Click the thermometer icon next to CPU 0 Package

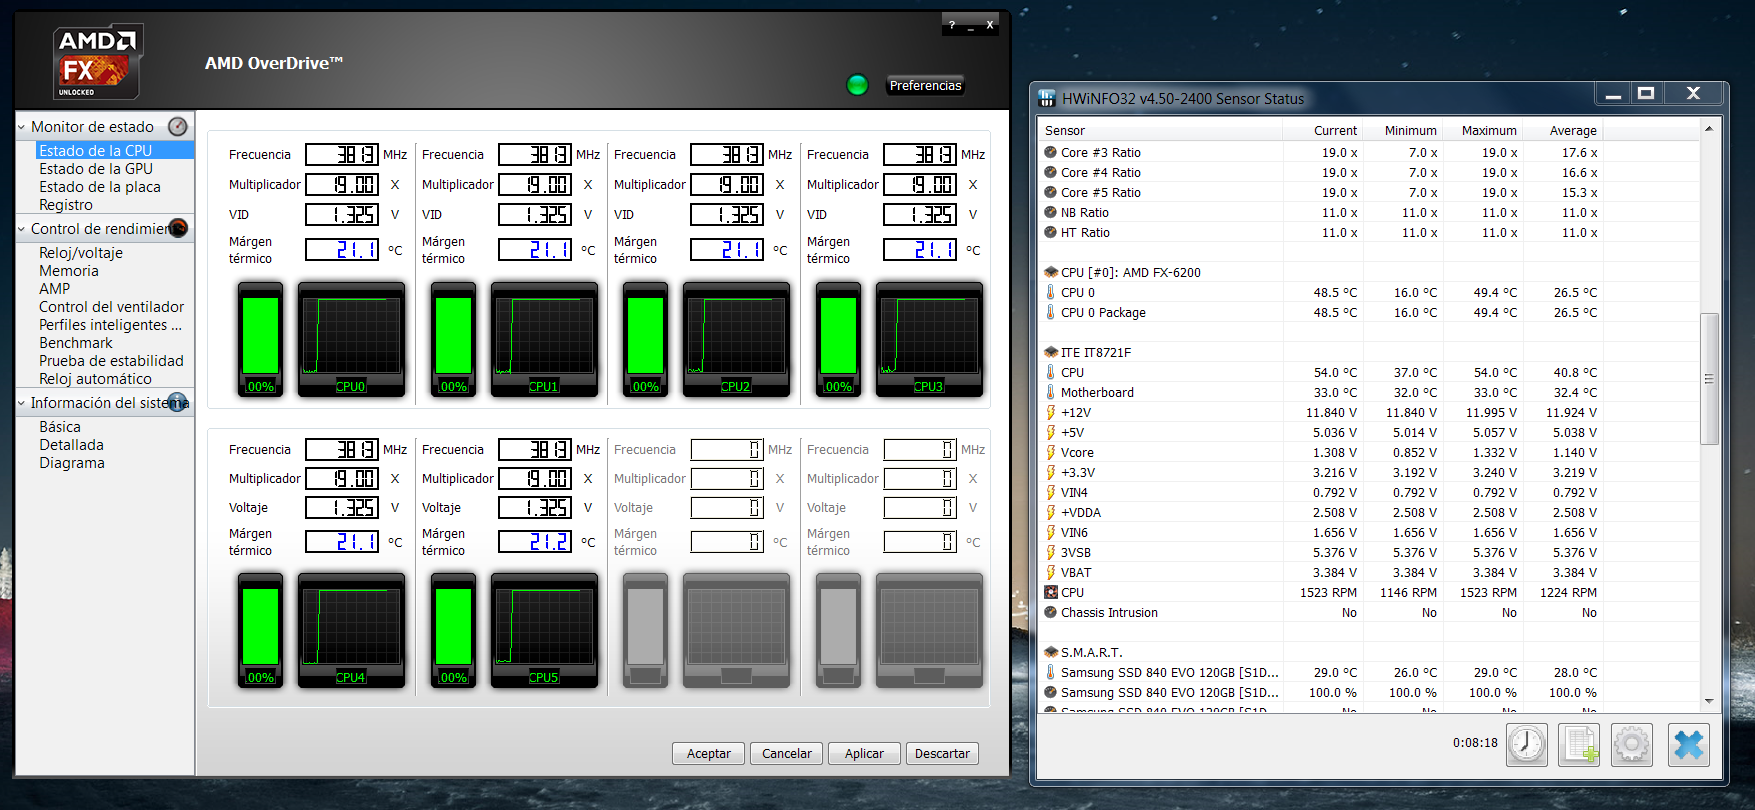click(x=1050, y=312)
